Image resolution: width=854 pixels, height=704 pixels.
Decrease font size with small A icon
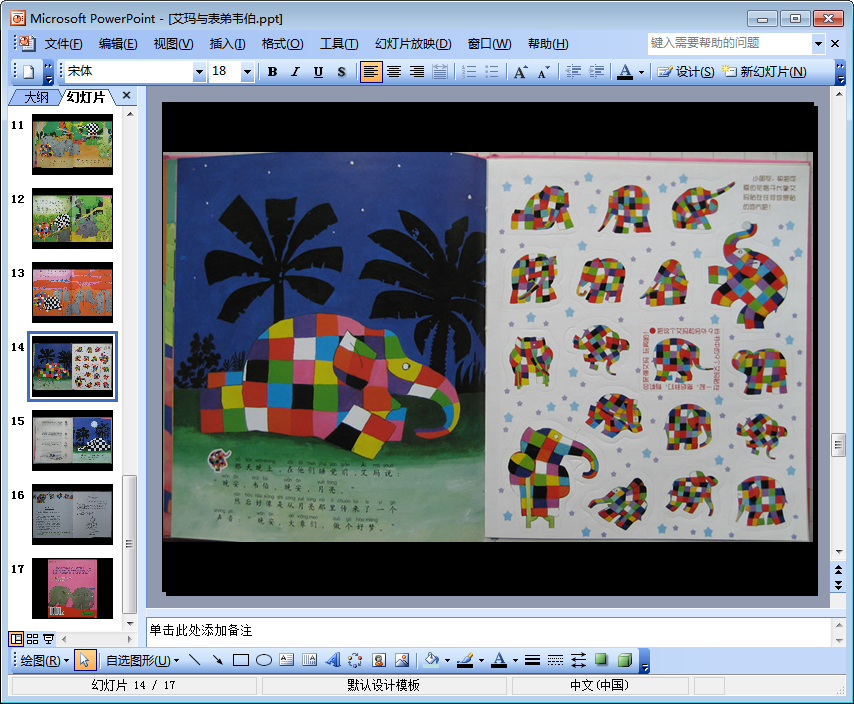543,72
